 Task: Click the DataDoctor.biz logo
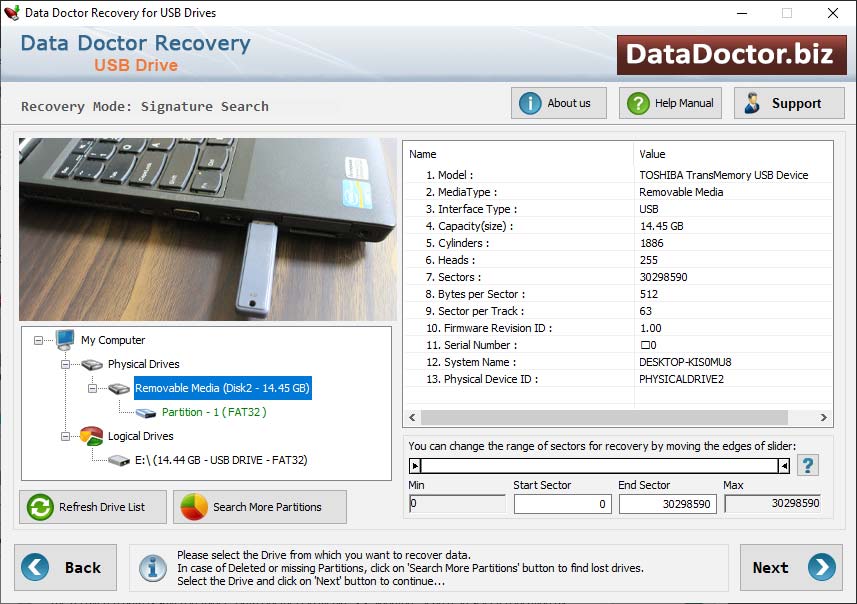731,55
